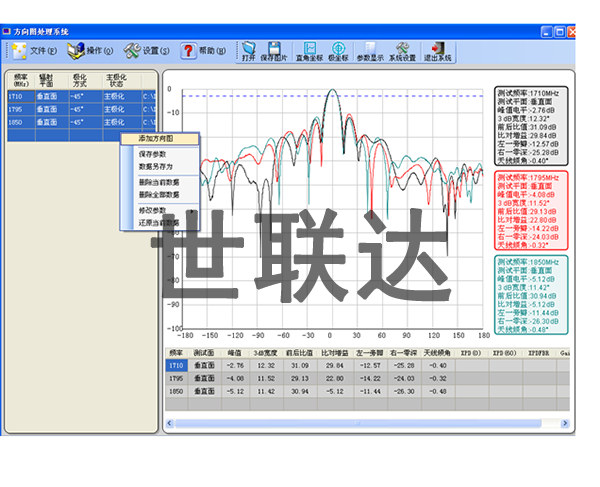600x487 pixels.
Task: Select the 1850 frequency row in the left list
Action: coord(82,122)
